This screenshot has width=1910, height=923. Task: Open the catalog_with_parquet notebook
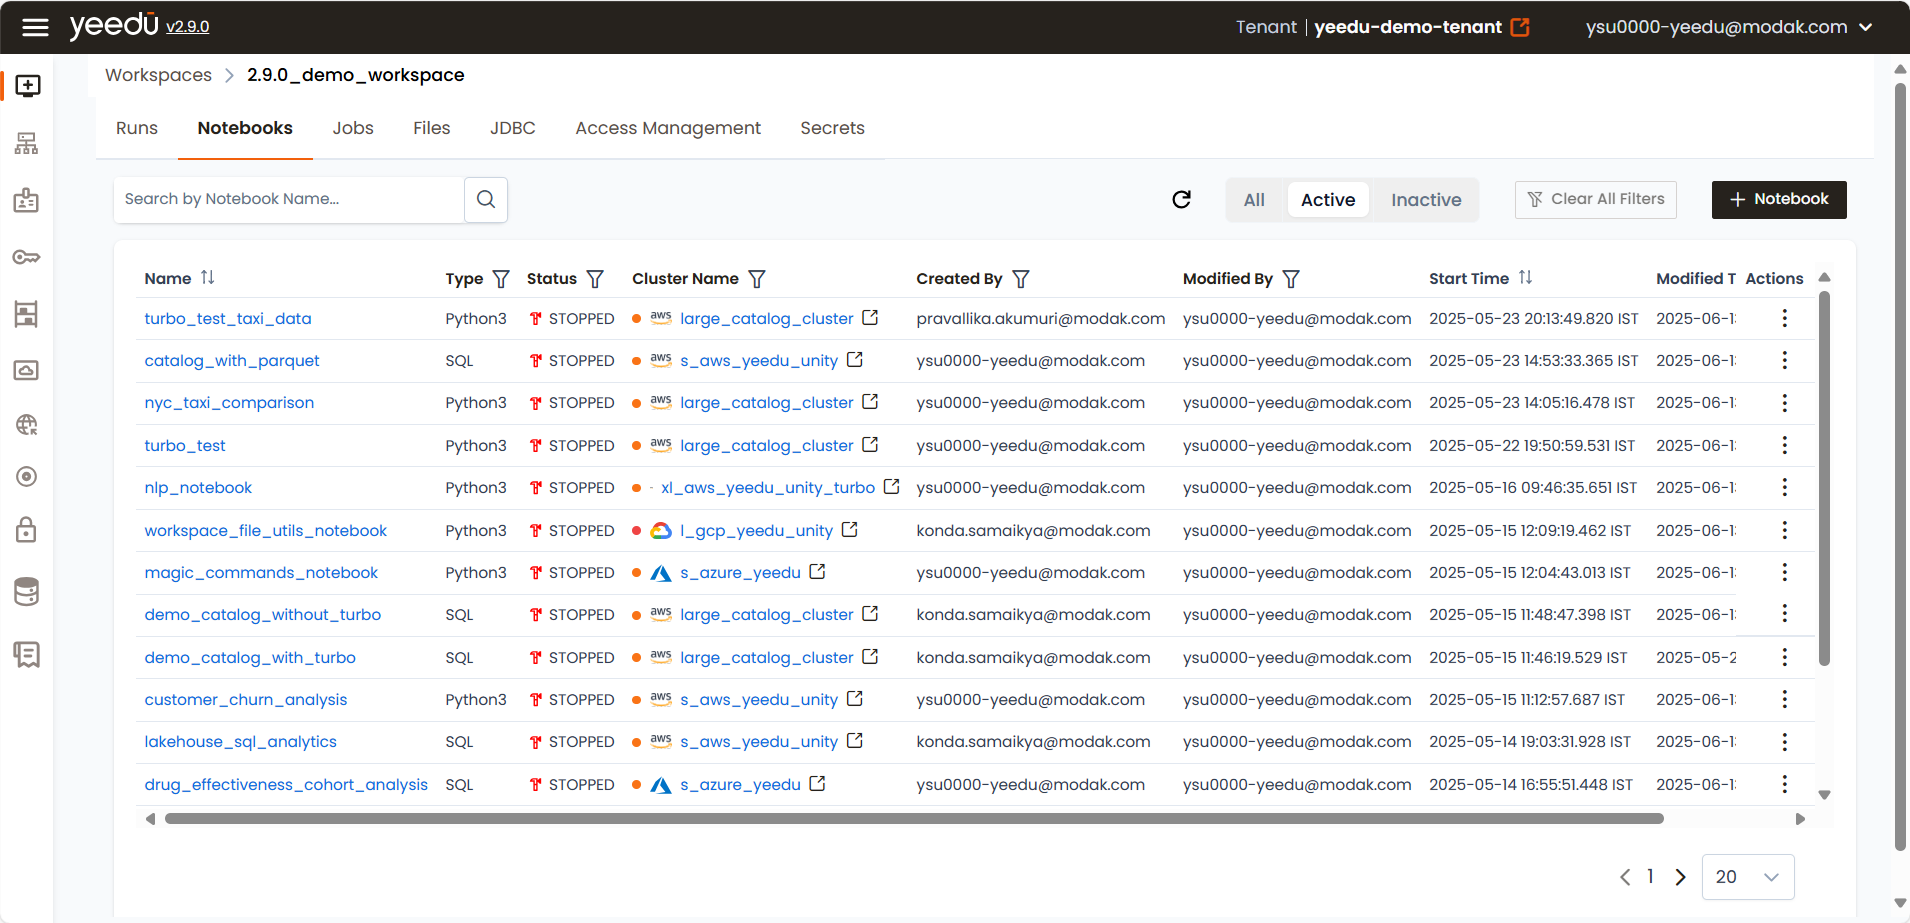point(232,360)
